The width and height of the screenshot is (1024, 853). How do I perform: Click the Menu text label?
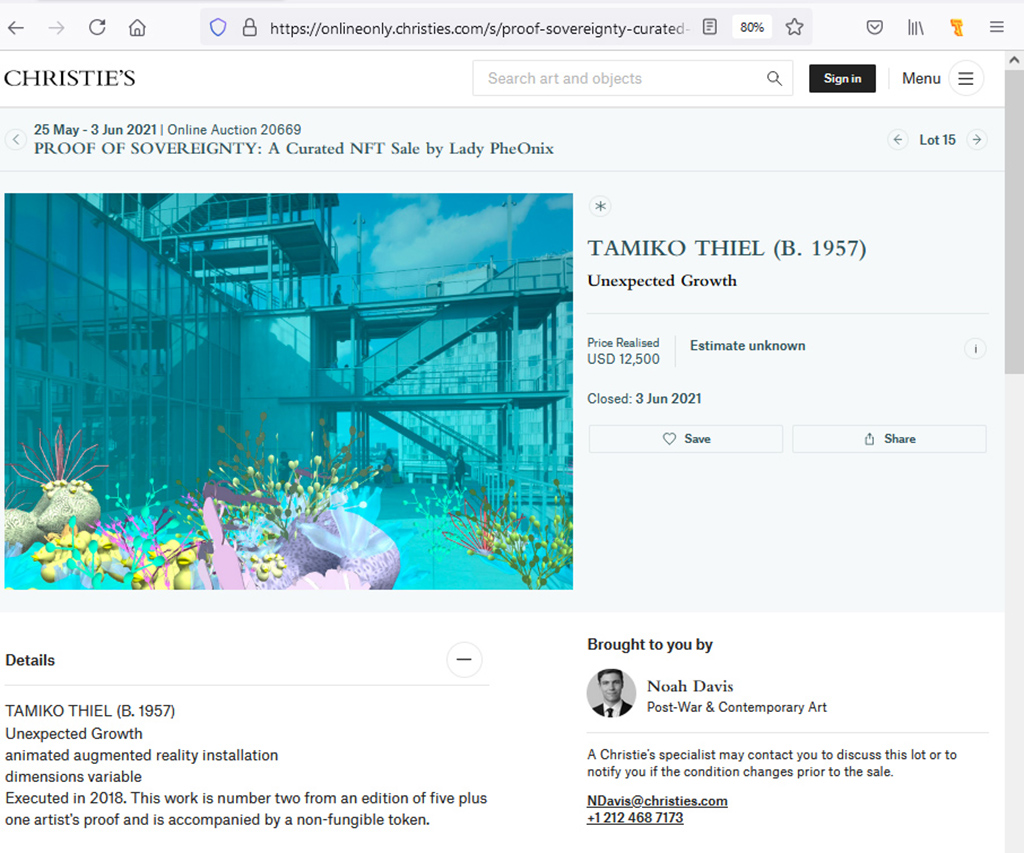click(921, 78)
